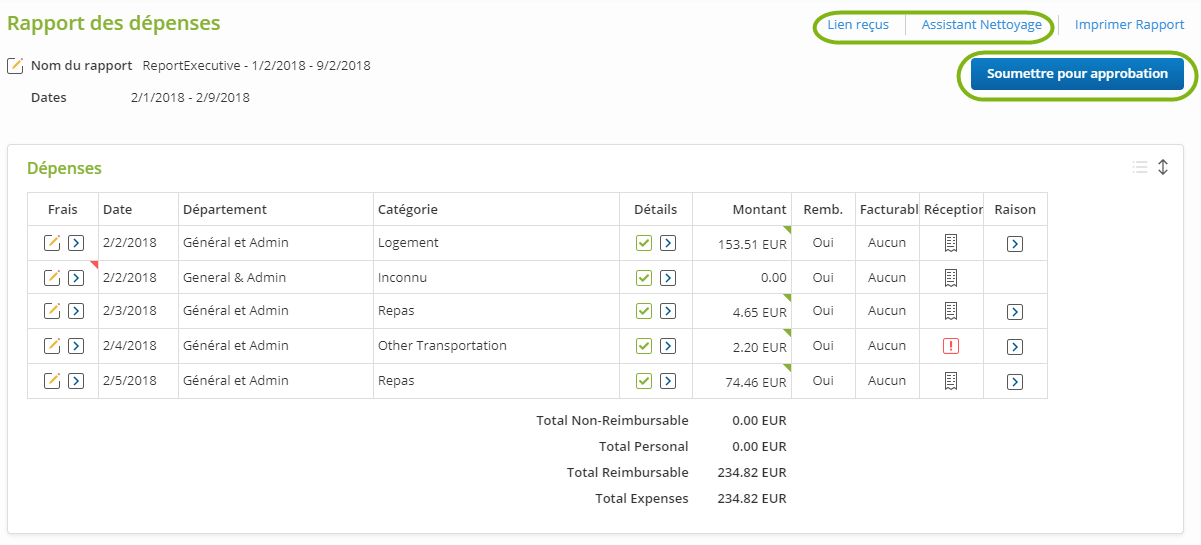
Task: Switch Dépenses to list view icon
Action: pyautogui.click(x=1140, y=167)
